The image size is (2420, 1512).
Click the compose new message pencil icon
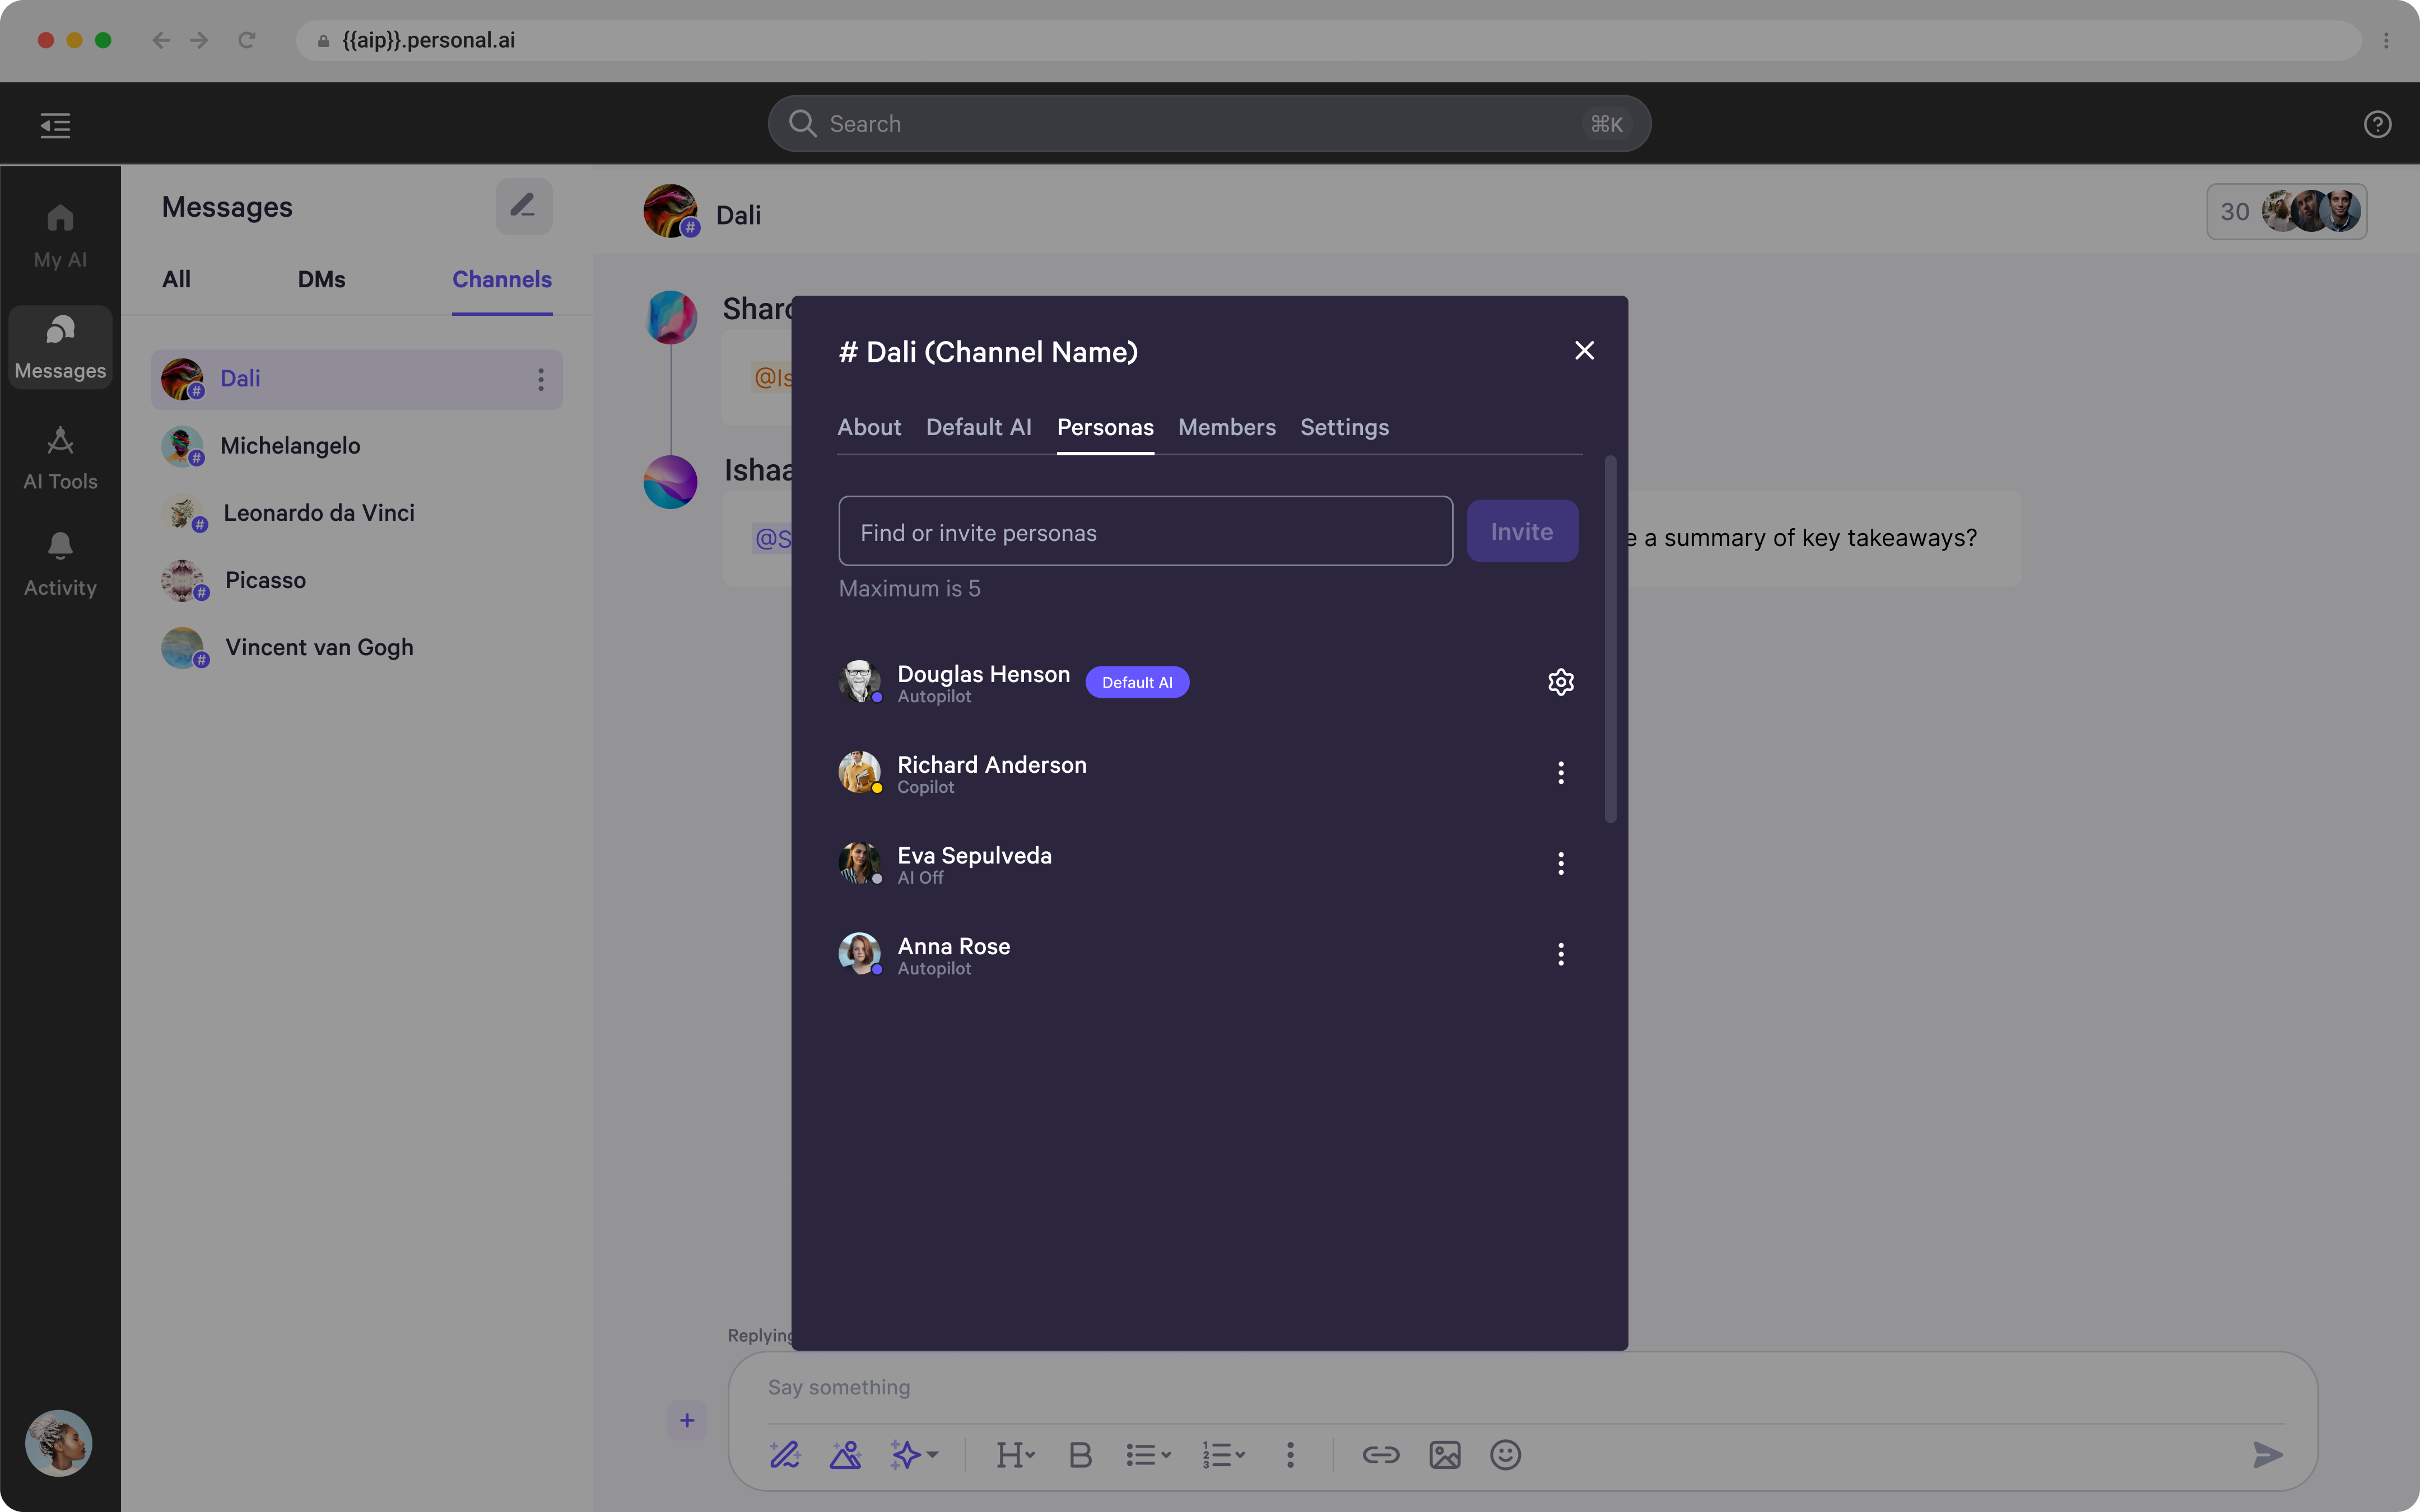(523, 207)
